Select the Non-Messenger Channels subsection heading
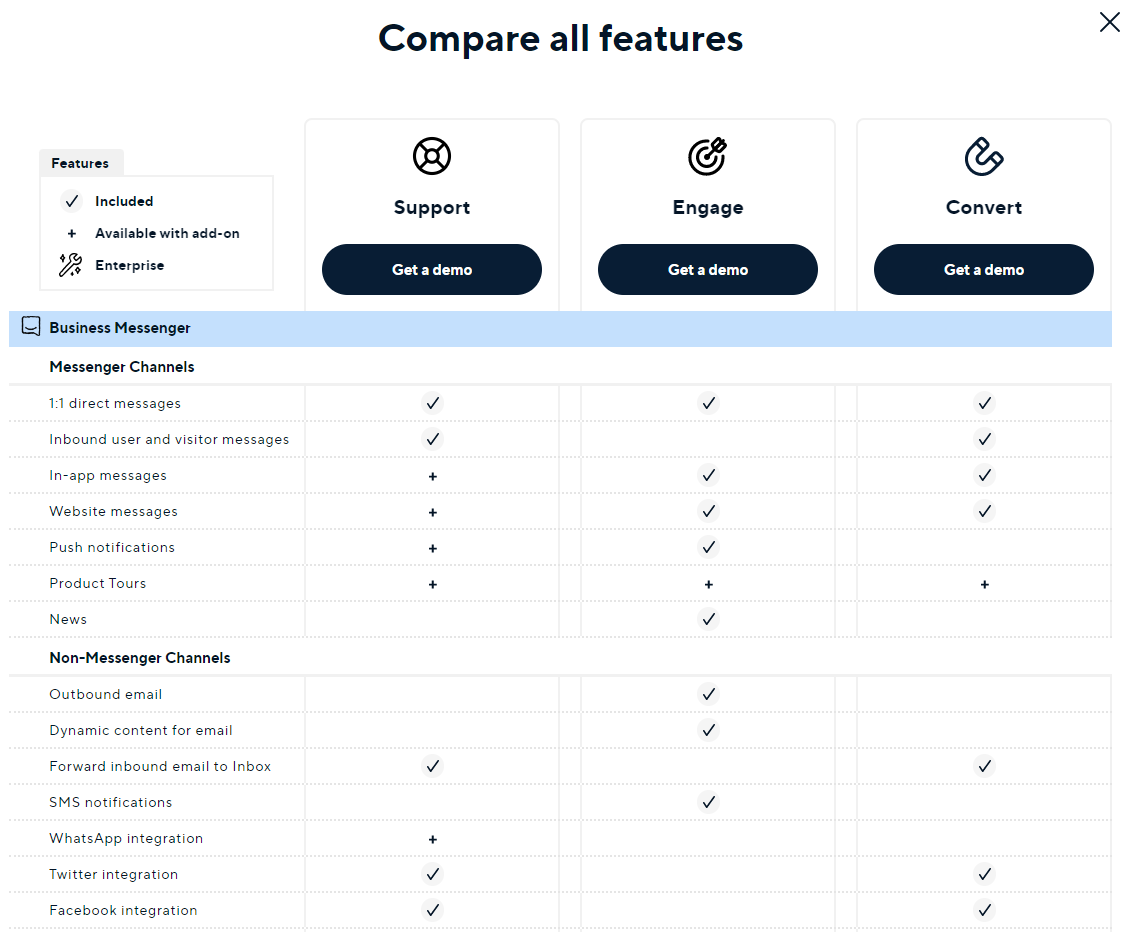This screenshot has height=932, width=1140. point(140,657)
